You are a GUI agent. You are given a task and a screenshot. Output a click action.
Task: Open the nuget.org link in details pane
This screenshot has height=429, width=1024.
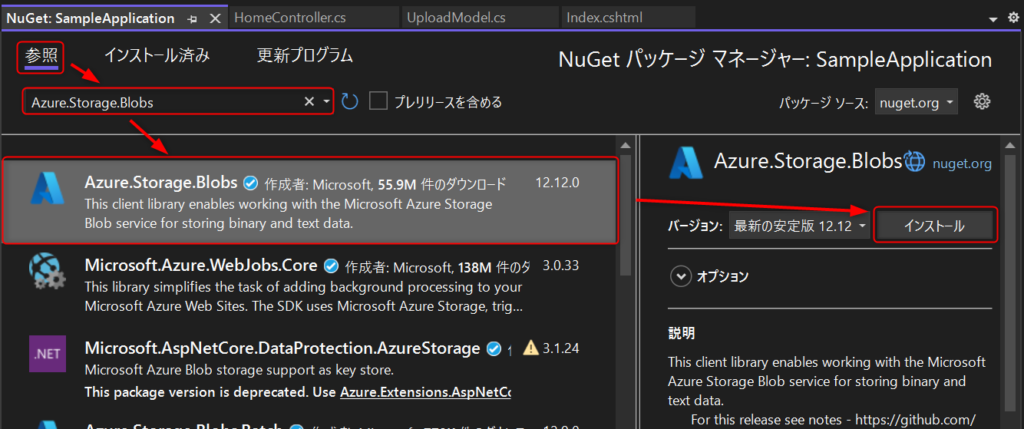pos(962,163)
